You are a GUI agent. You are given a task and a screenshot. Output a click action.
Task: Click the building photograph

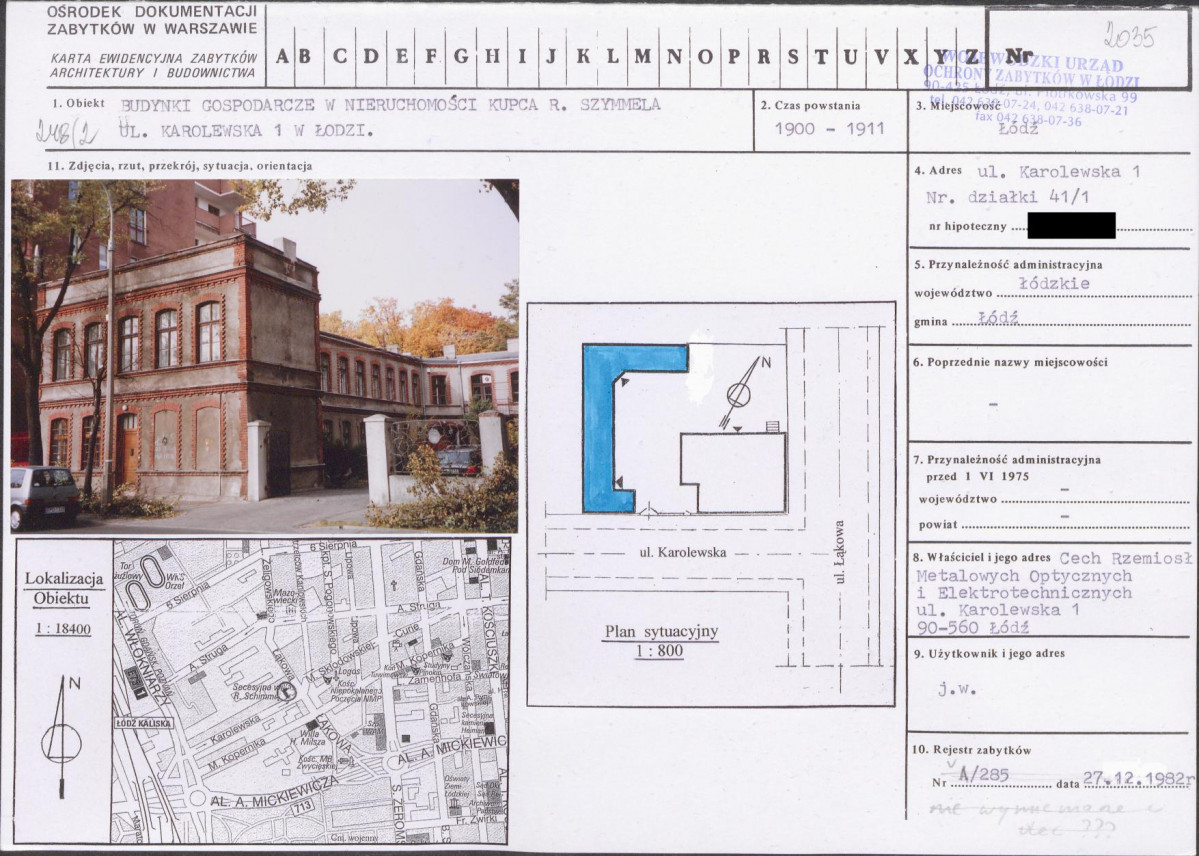click(x=265, y=356)
